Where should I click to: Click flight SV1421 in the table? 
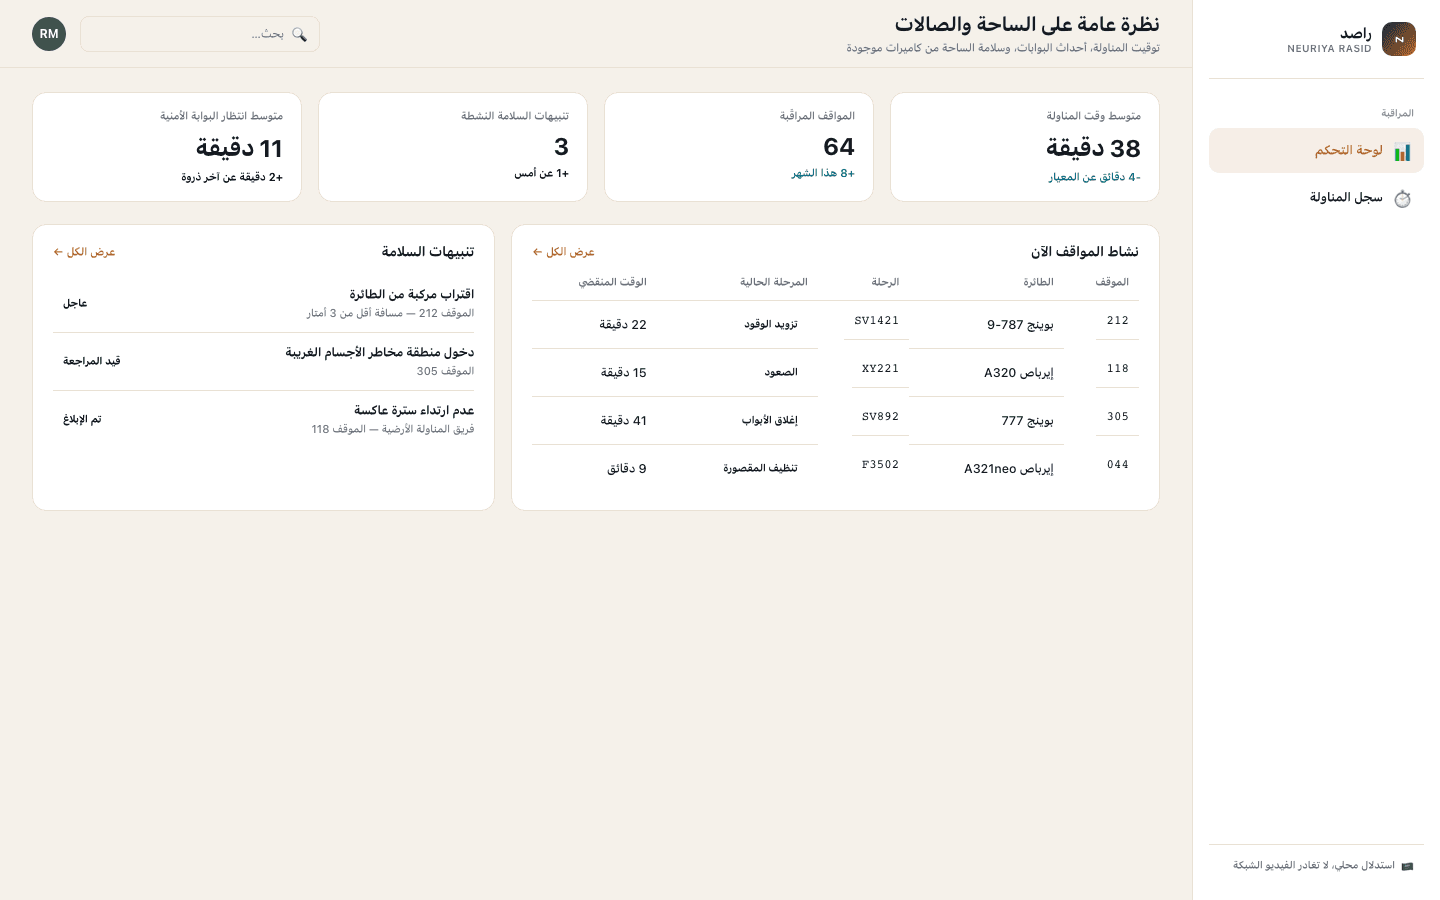[x=877, y=321]
